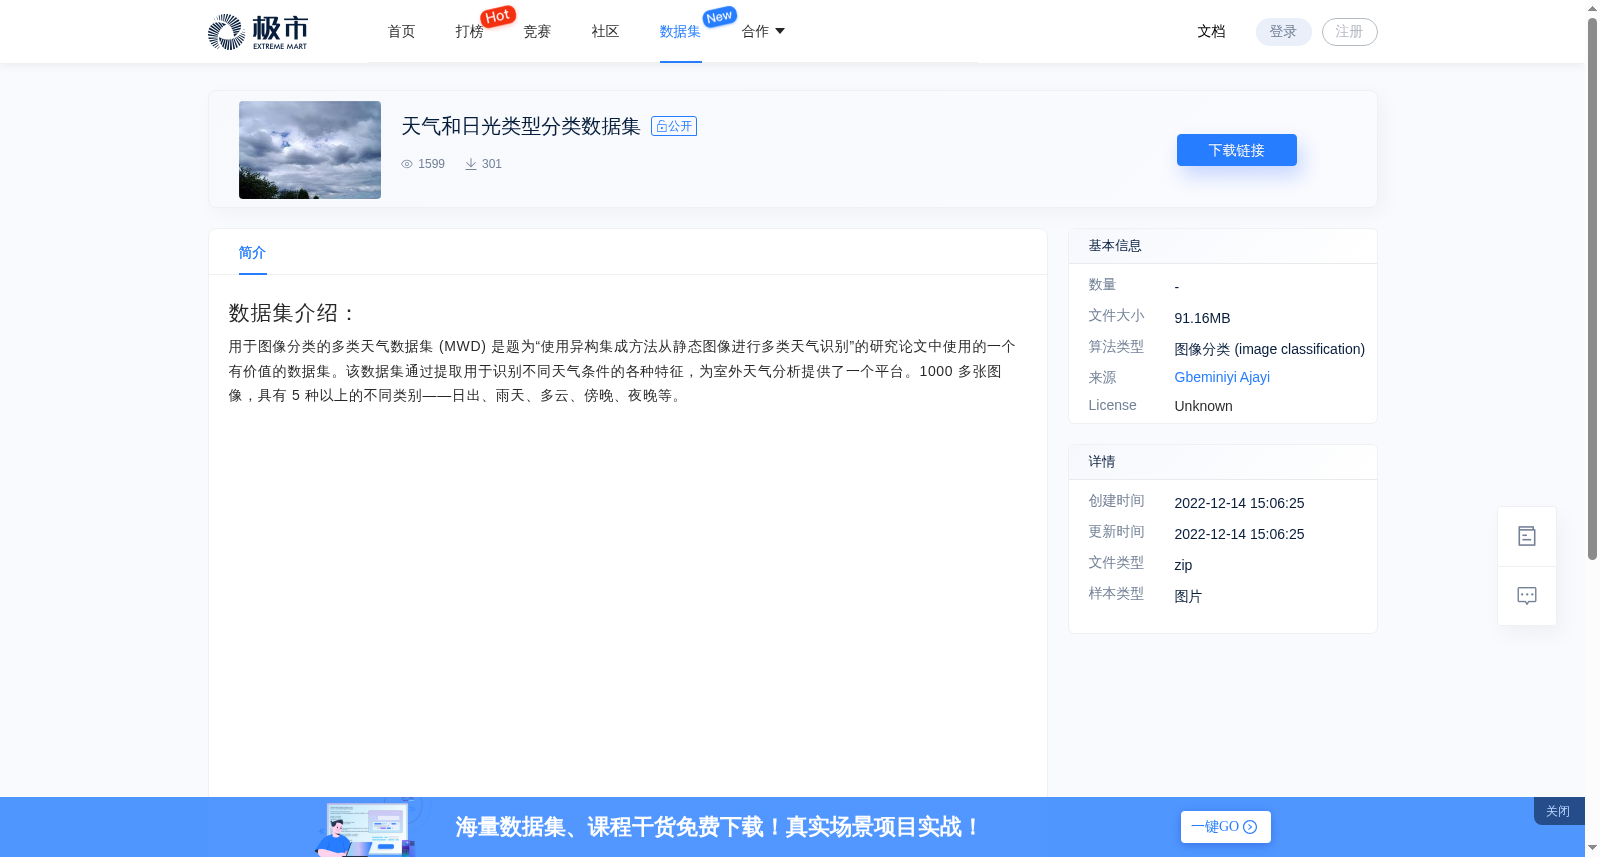
Task: Click the 基本信息 panel header
Action: coord(1223,246)
